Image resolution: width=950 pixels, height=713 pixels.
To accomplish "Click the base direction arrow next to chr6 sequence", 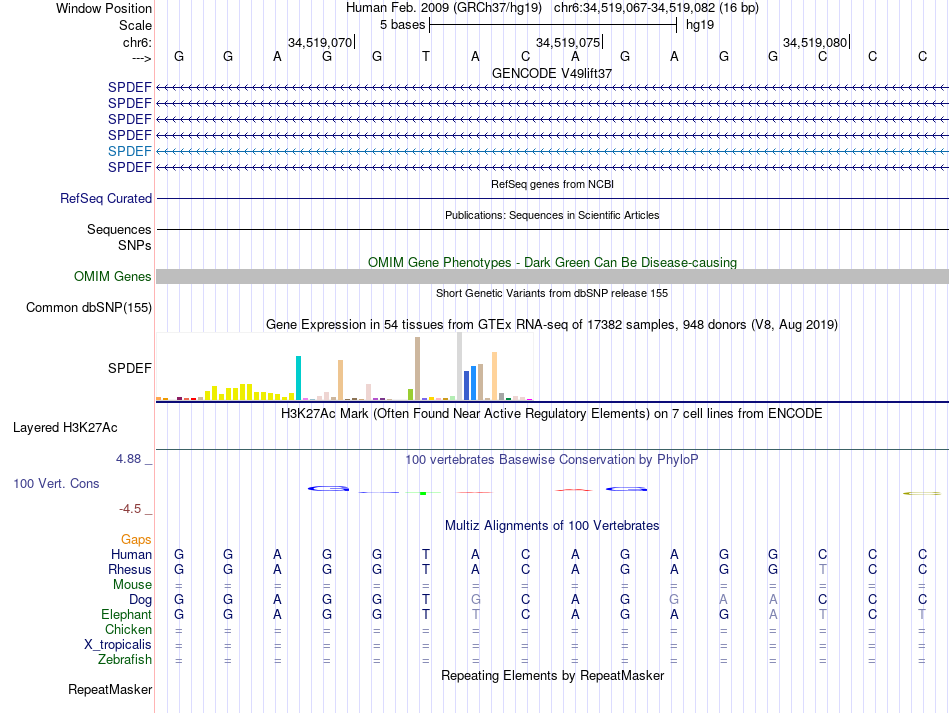I will click(x=142, y=58).
